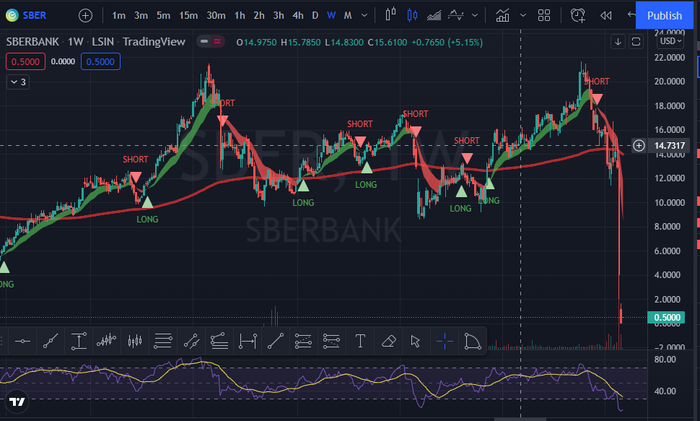Select the parallel channel drawing tool

[191, 342]
